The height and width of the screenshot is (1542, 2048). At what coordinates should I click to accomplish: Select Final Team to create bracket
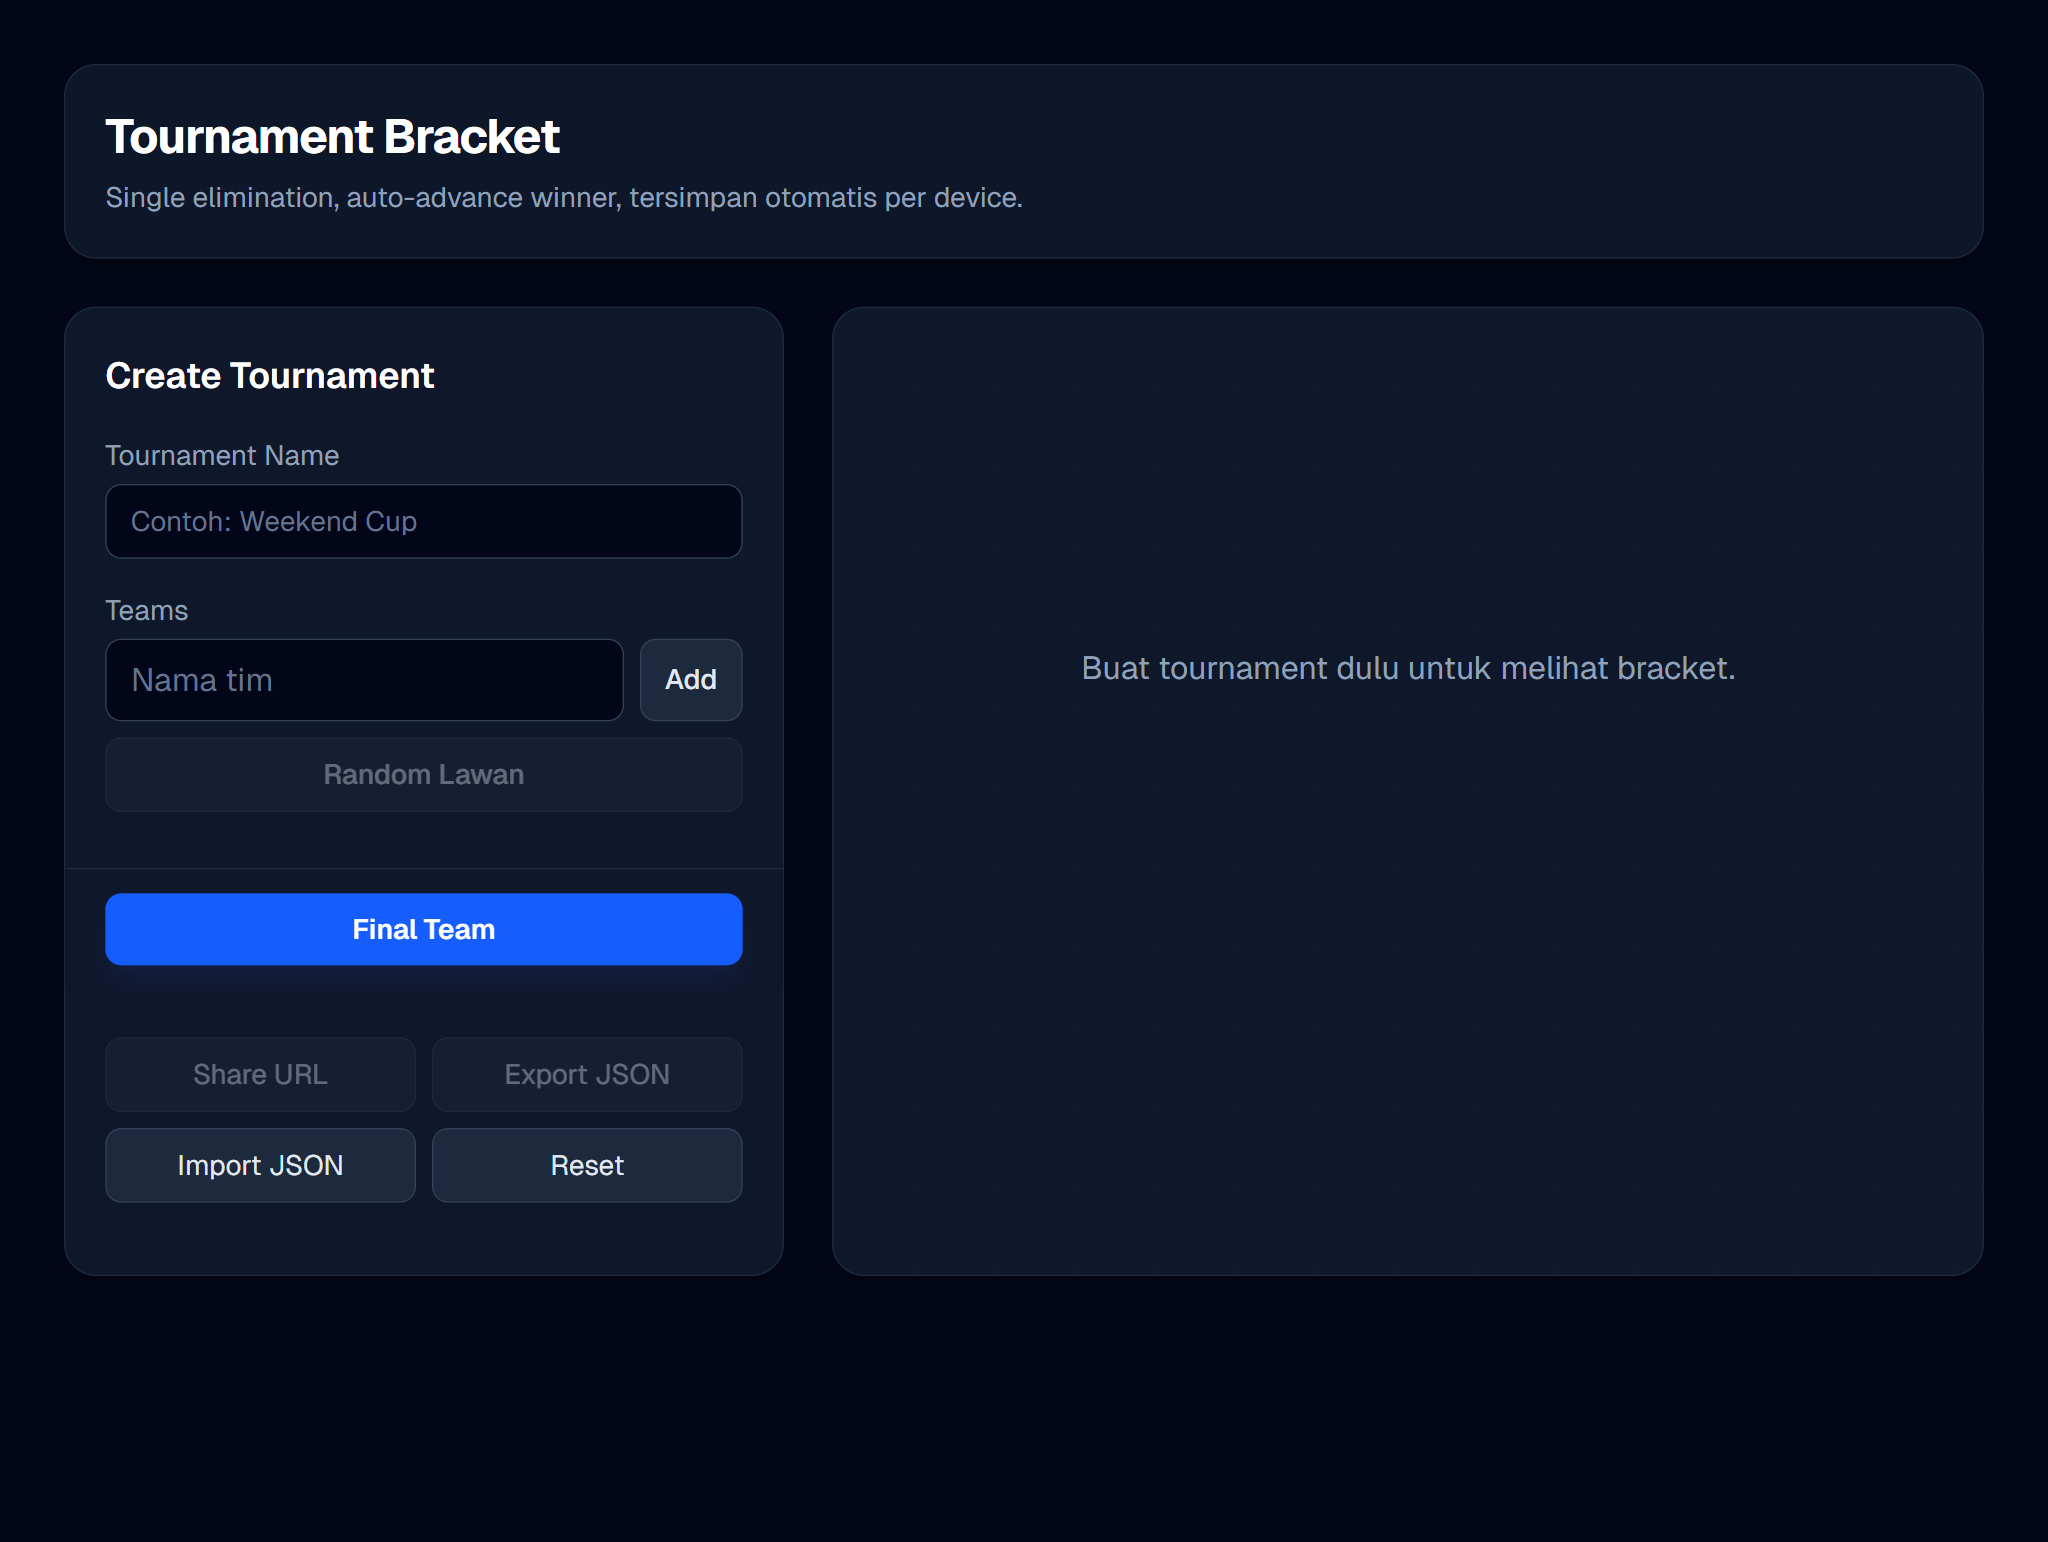tap(423, 929)
